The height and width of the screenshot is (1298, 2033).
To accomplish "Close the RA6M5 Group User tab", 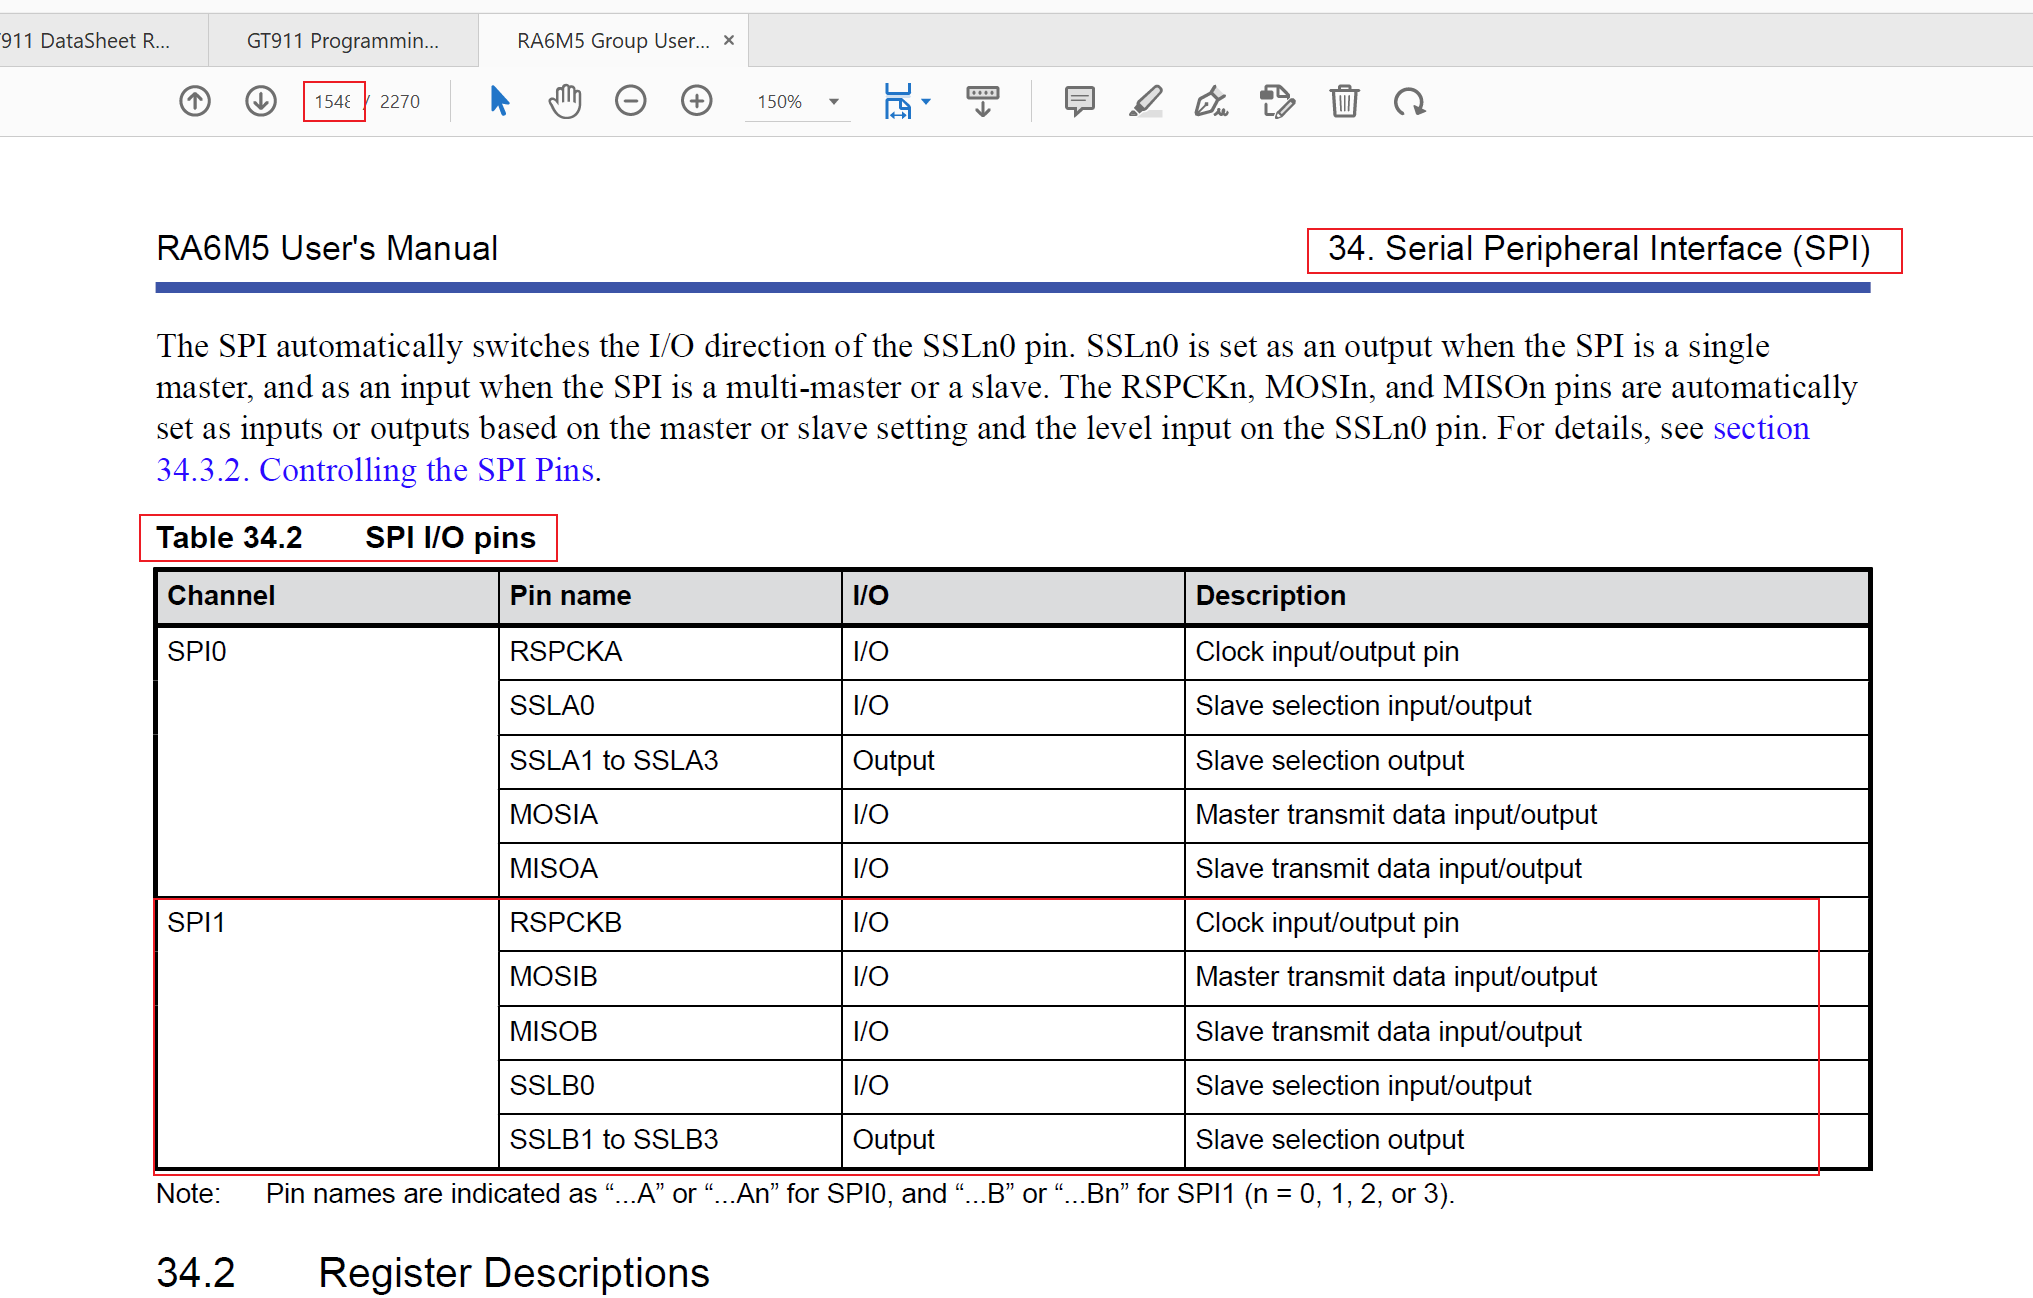I will [x=729, y=40].
